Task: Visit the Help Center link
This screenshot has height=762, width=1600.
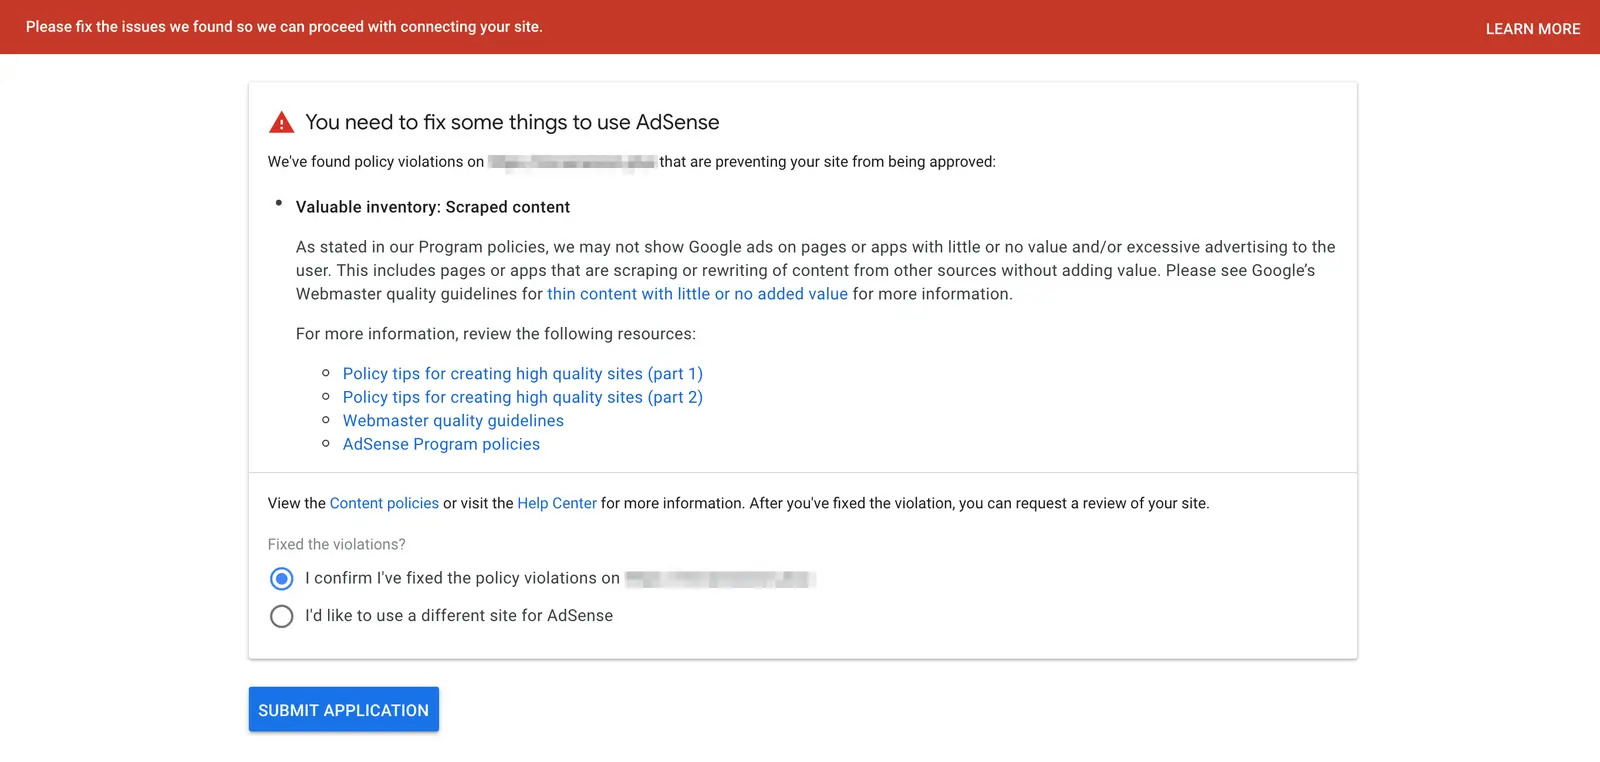Action: click(x=557, y=503)
